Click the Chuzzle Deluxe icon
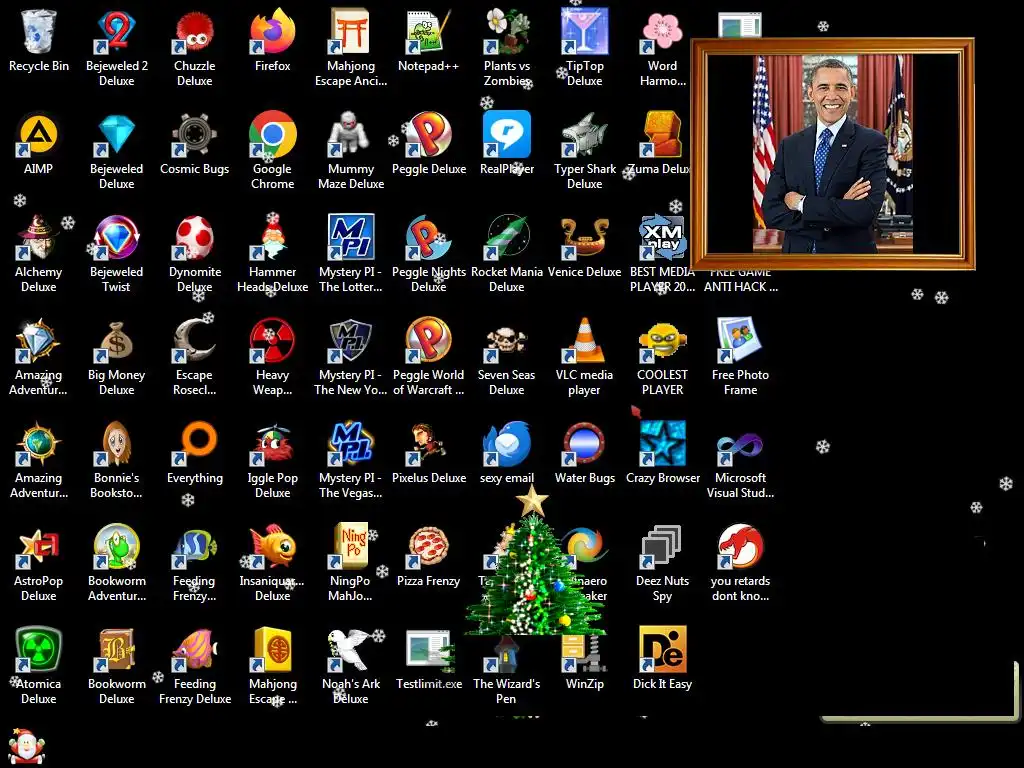This screenshot has width=1024, height=768. tap(195, 31)
